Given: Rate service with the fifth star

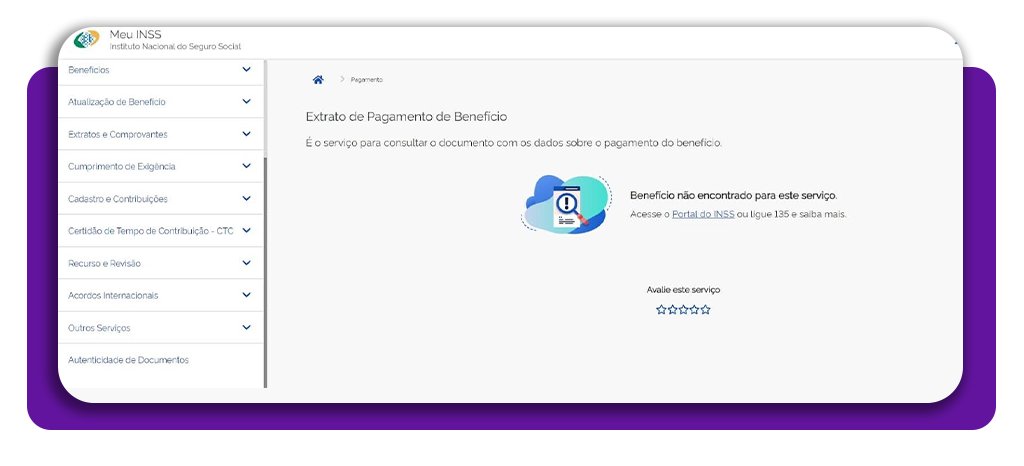Looking at the screenshot, I should coord(705,310).
